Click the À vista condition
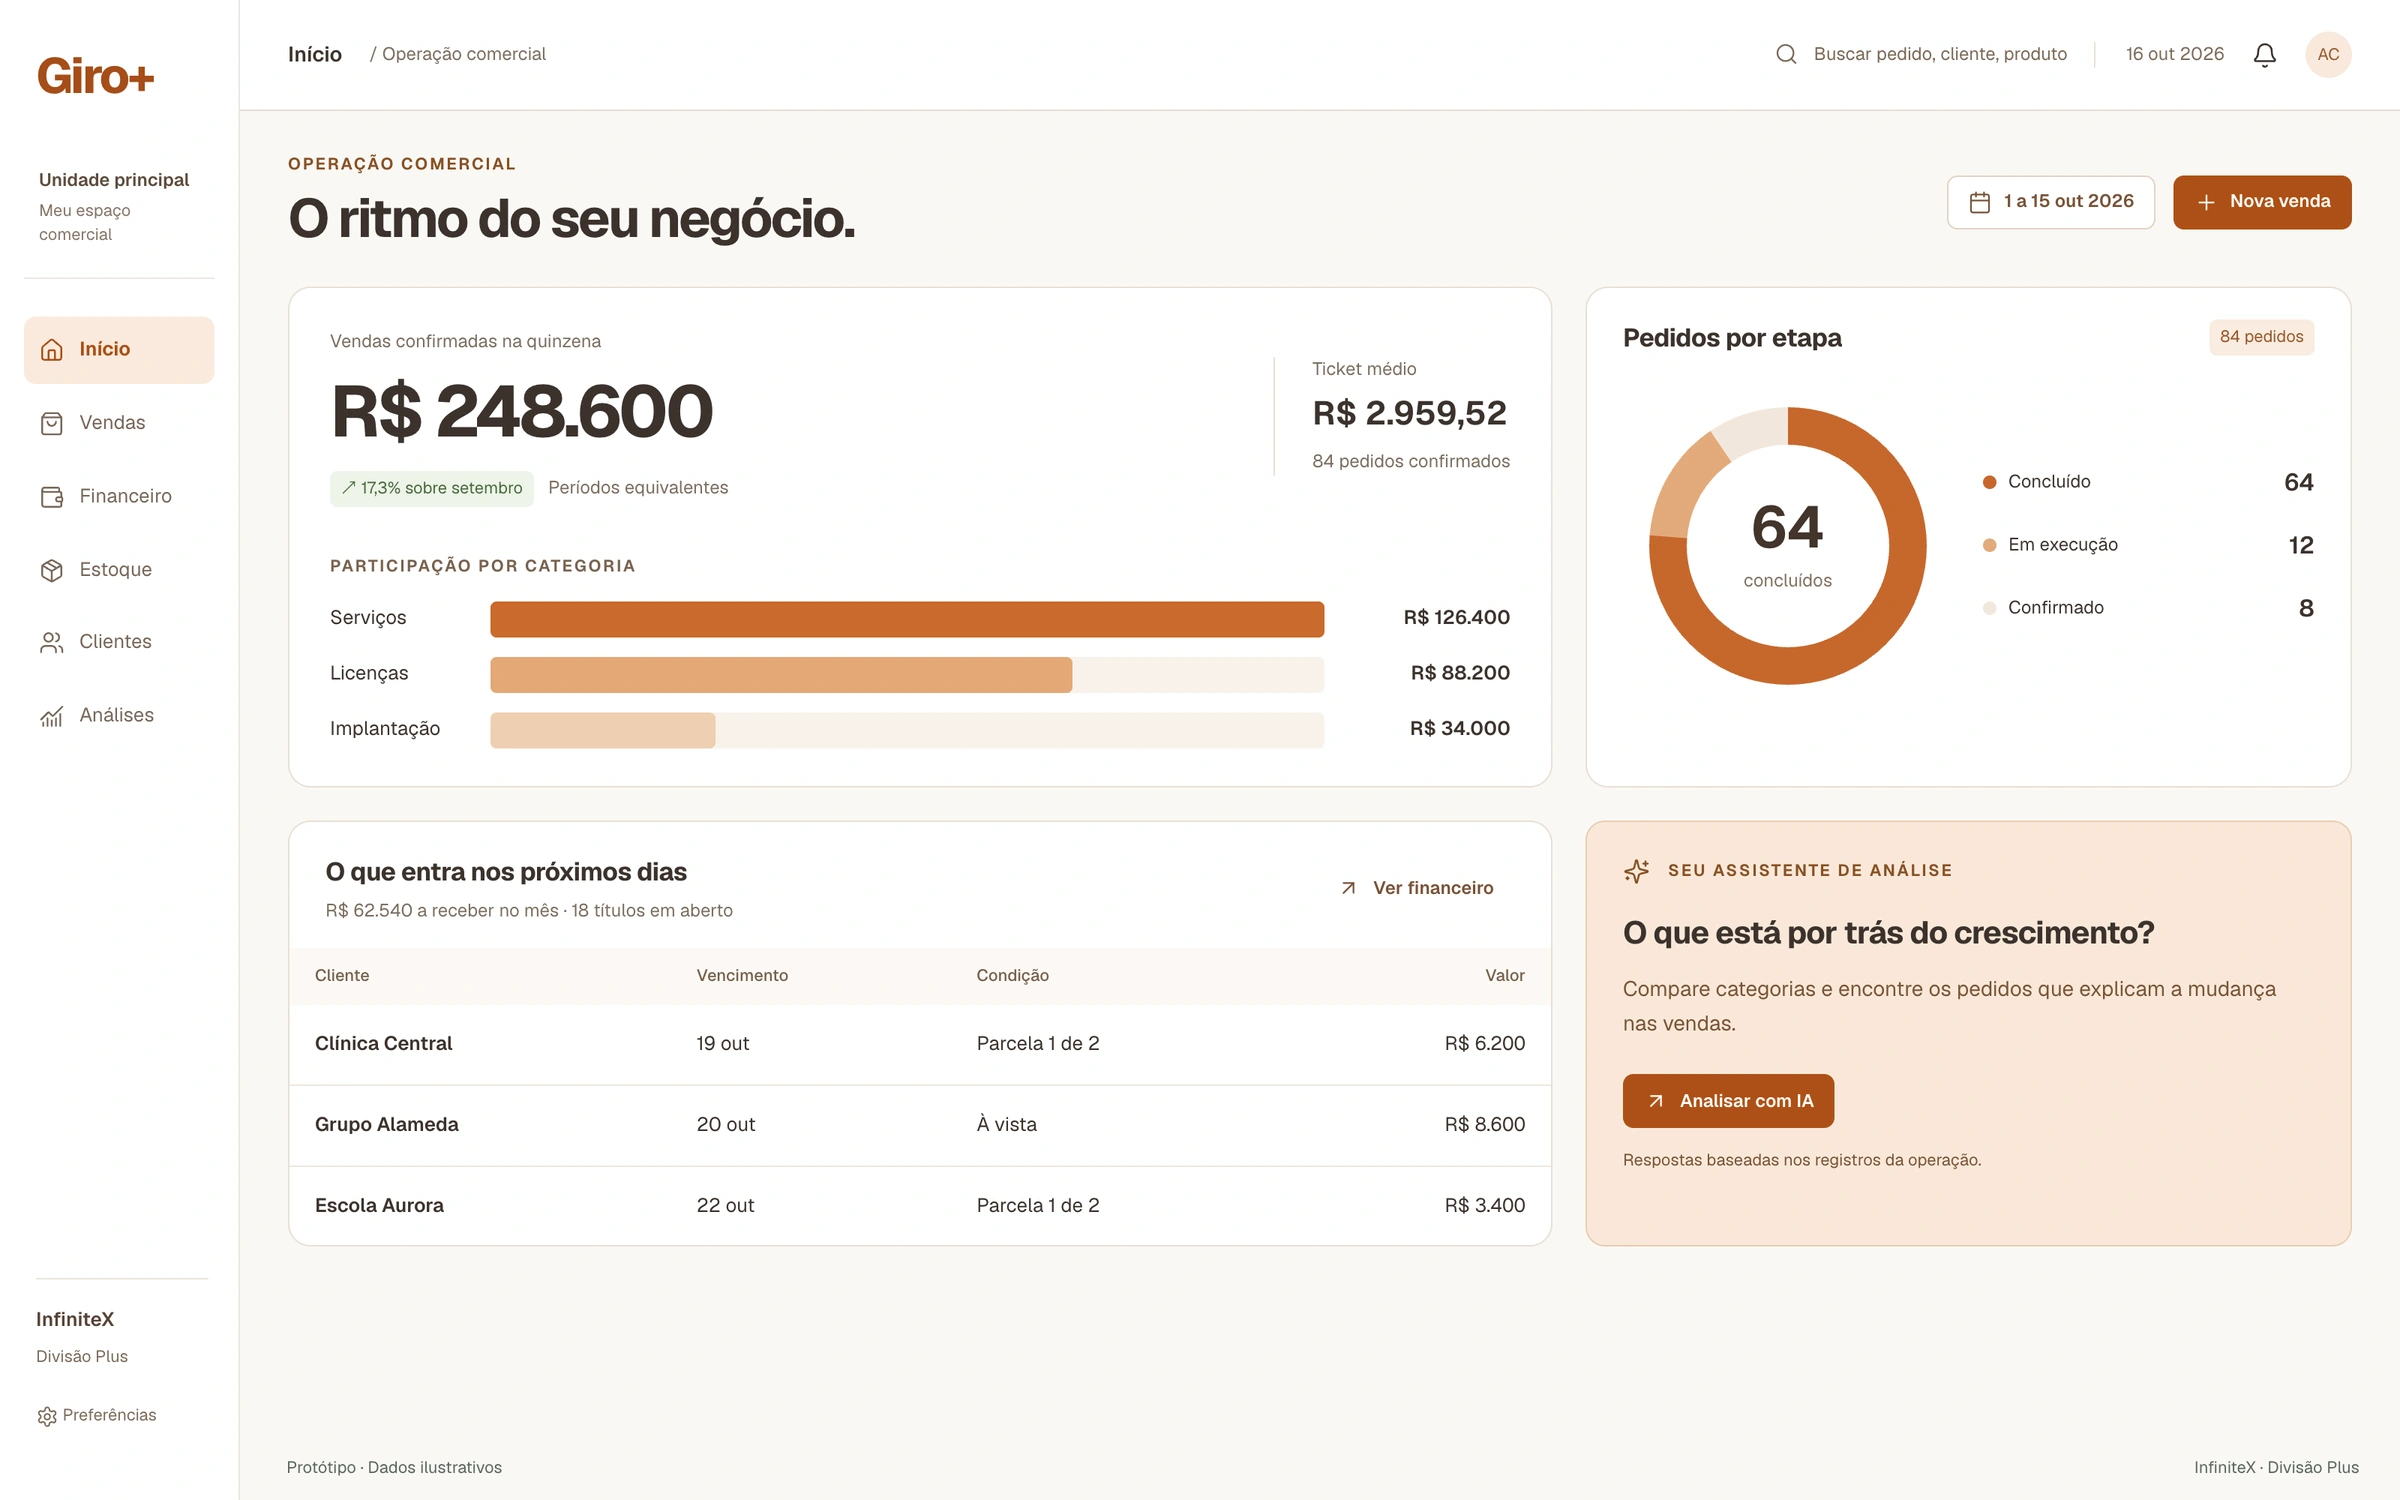The image size is (2400, 1500). click(x=1007, y=1125)
